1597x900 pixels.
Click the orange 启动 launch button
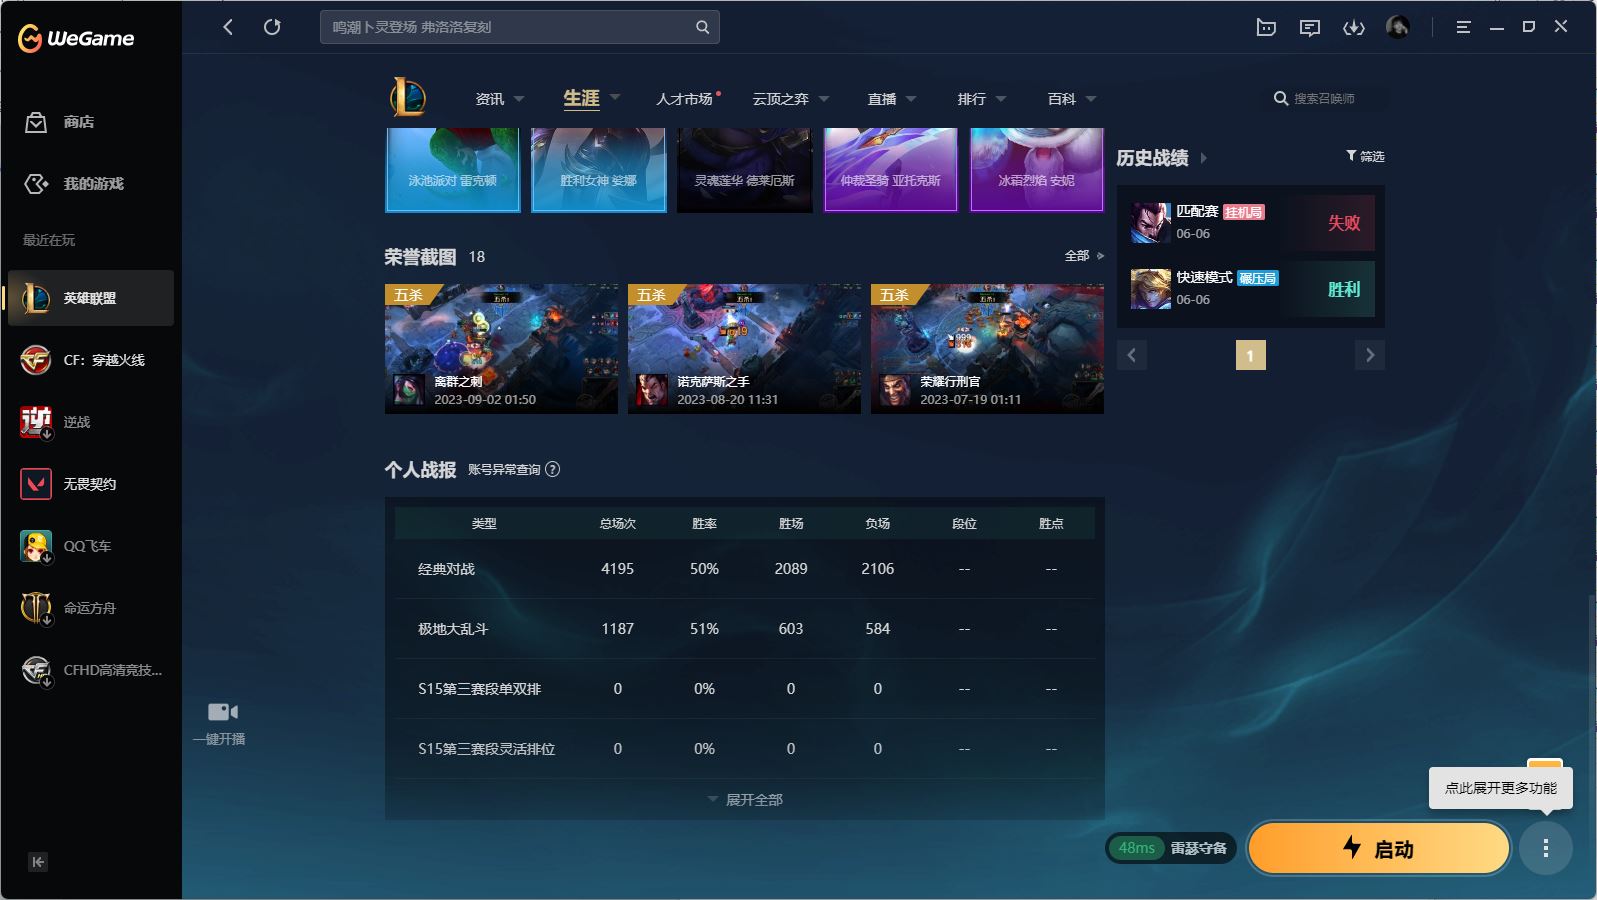pos(1378,849)
